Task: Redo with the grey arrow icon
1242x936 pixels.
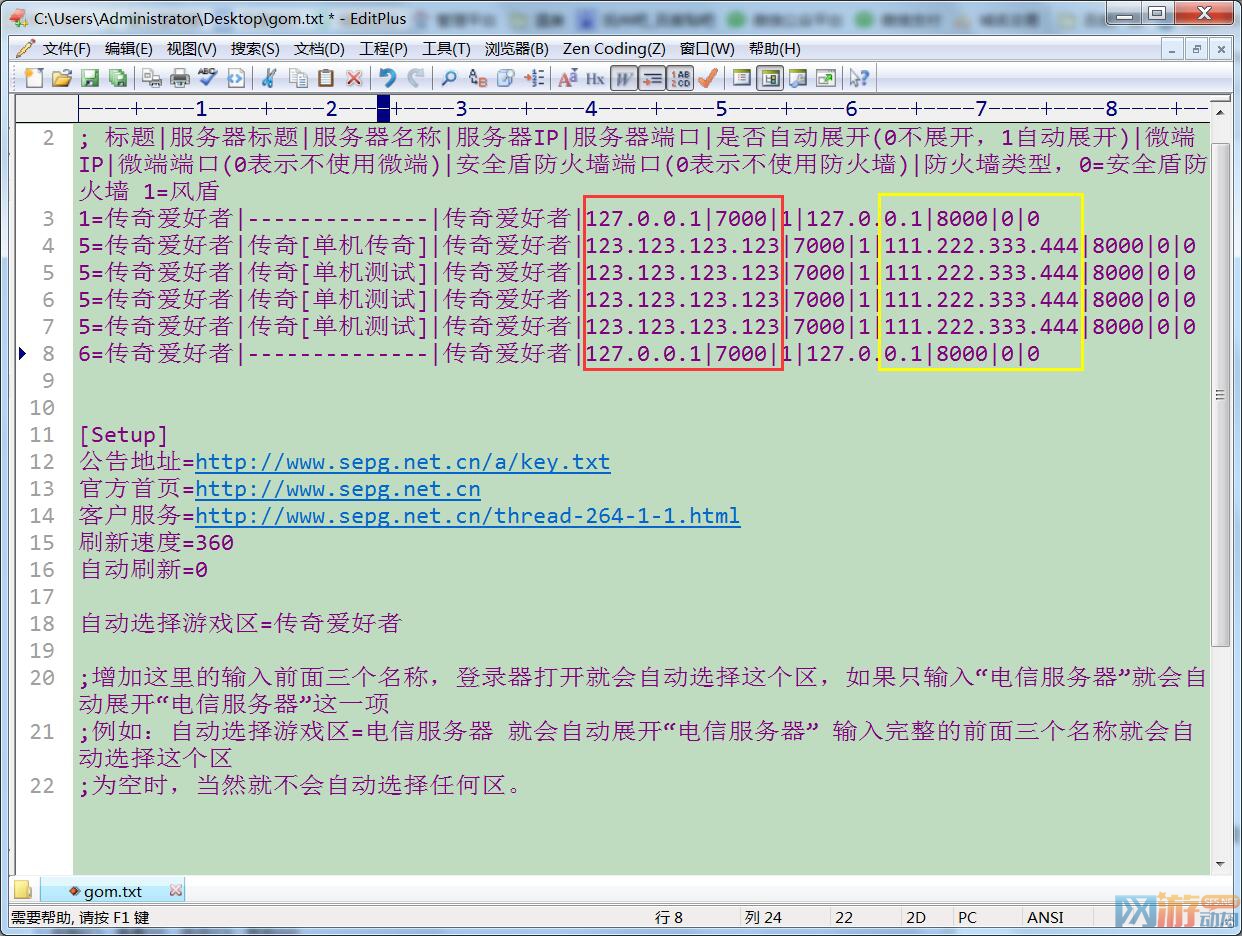Action: tap(415, 78)
